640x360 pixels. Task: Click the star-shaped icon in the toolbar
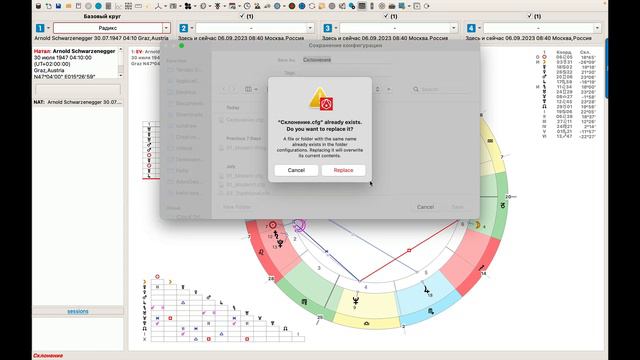click(x=218, y=6)
